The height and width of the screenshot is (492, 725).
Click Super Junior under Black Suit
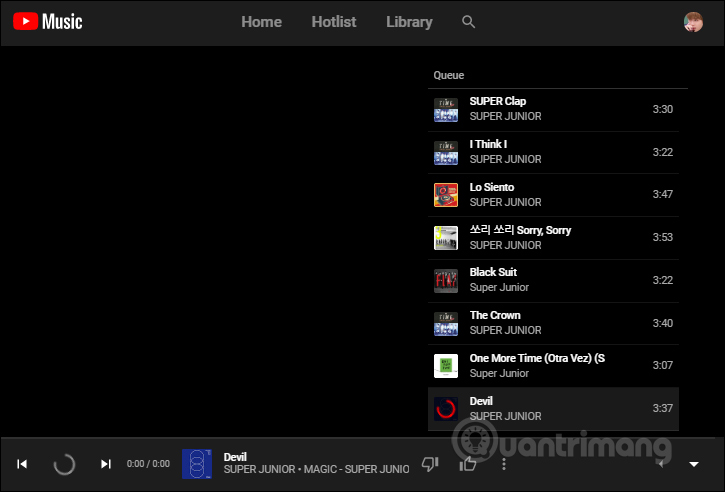(x=499, y=287)
